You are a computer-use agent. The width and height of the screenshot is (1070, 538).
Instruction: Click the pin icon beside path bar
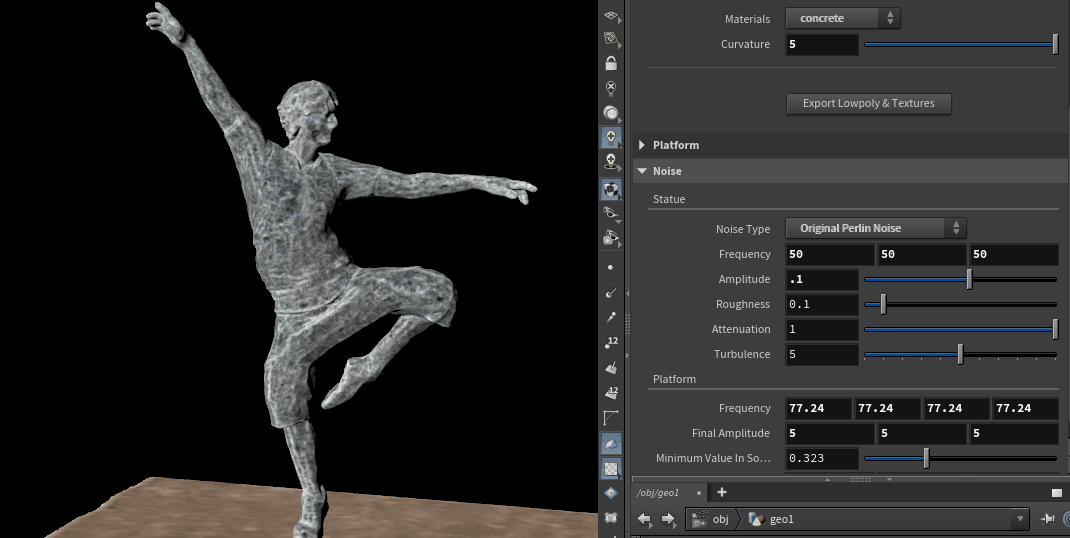[x=1047, y=519]
